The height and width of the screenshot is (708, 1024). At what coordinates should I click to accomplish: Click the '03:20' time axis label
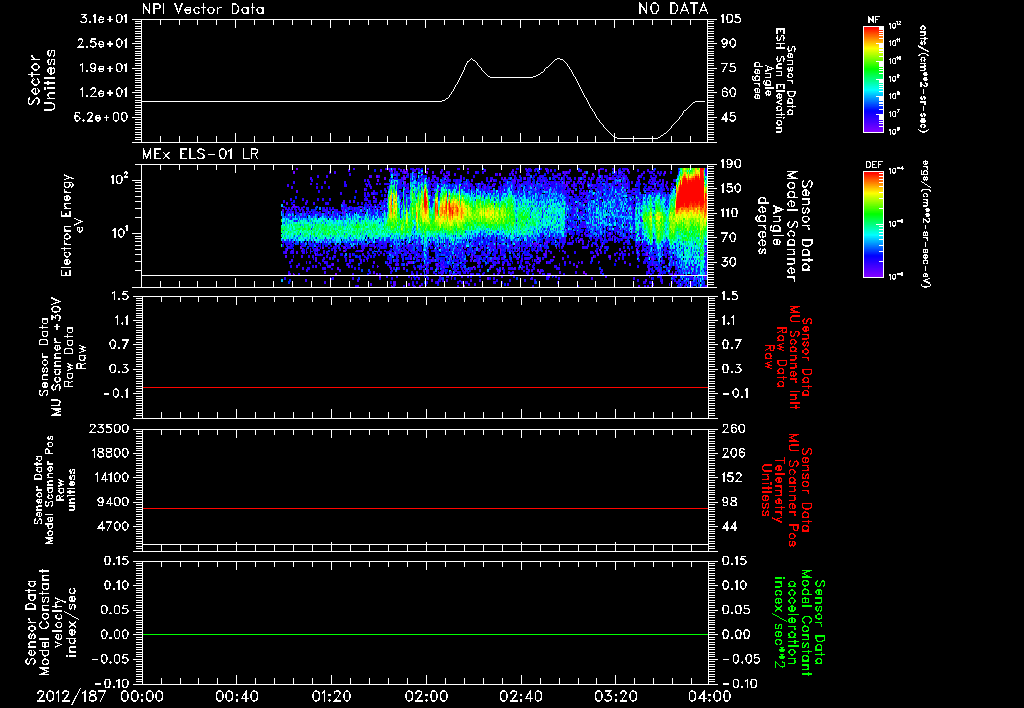pos(615,697)
